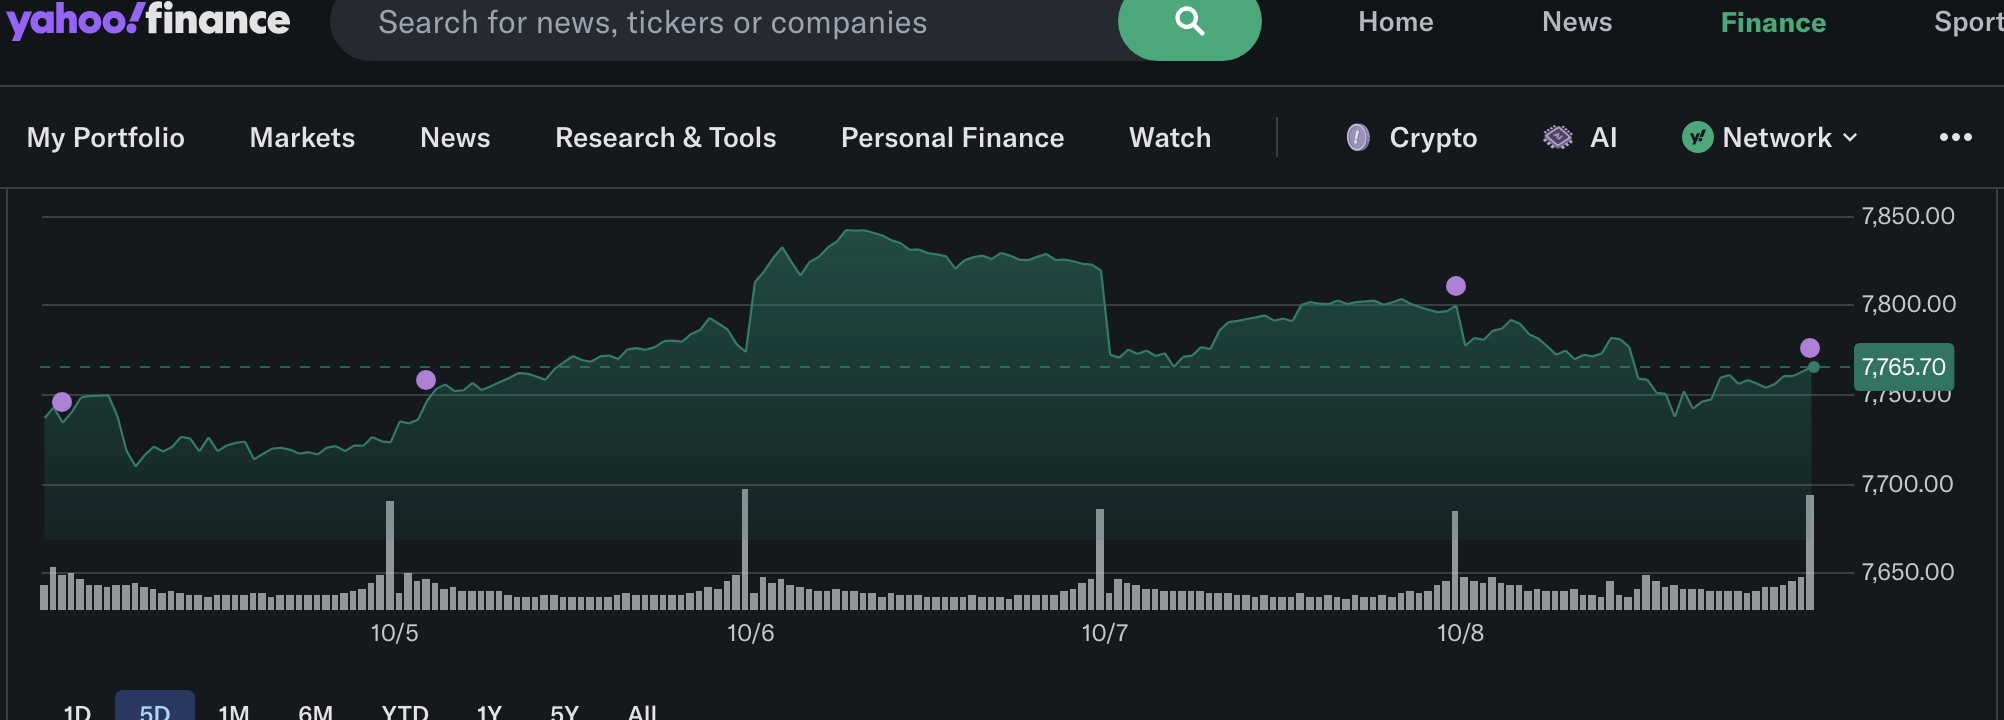This screenshot has height=720, width=2004.
Task: Open the Research & Tools menu
Action: [666, 138]
